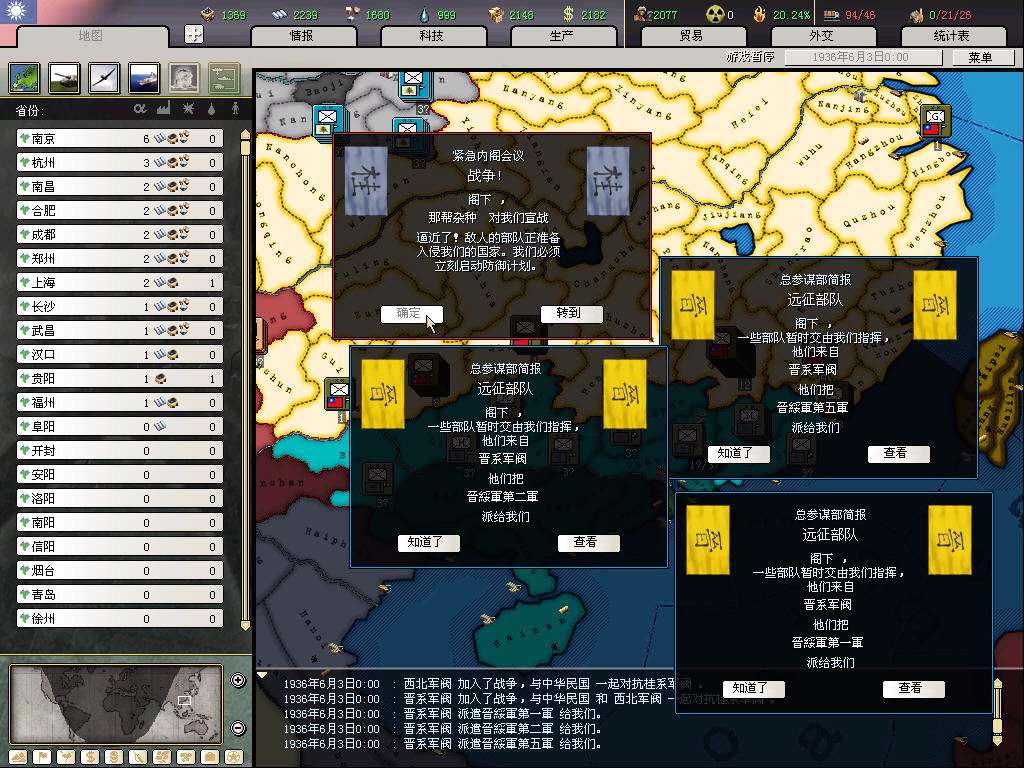1024x768 pixels.
Task: Click 查看 in 晋綏軍第二軍 dialog
Action: 588,542
